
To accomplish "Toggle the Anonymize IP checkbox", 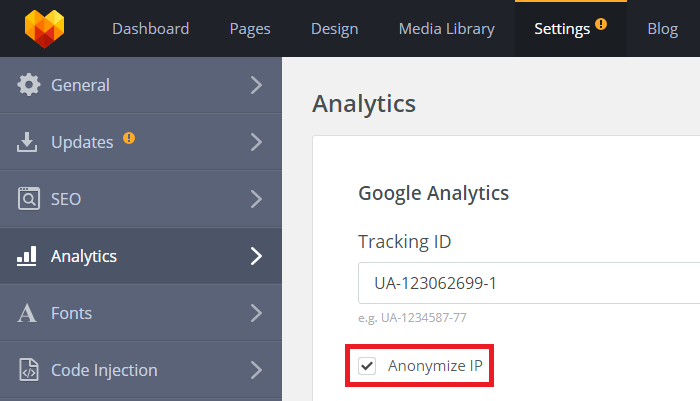I will point(367,366).
